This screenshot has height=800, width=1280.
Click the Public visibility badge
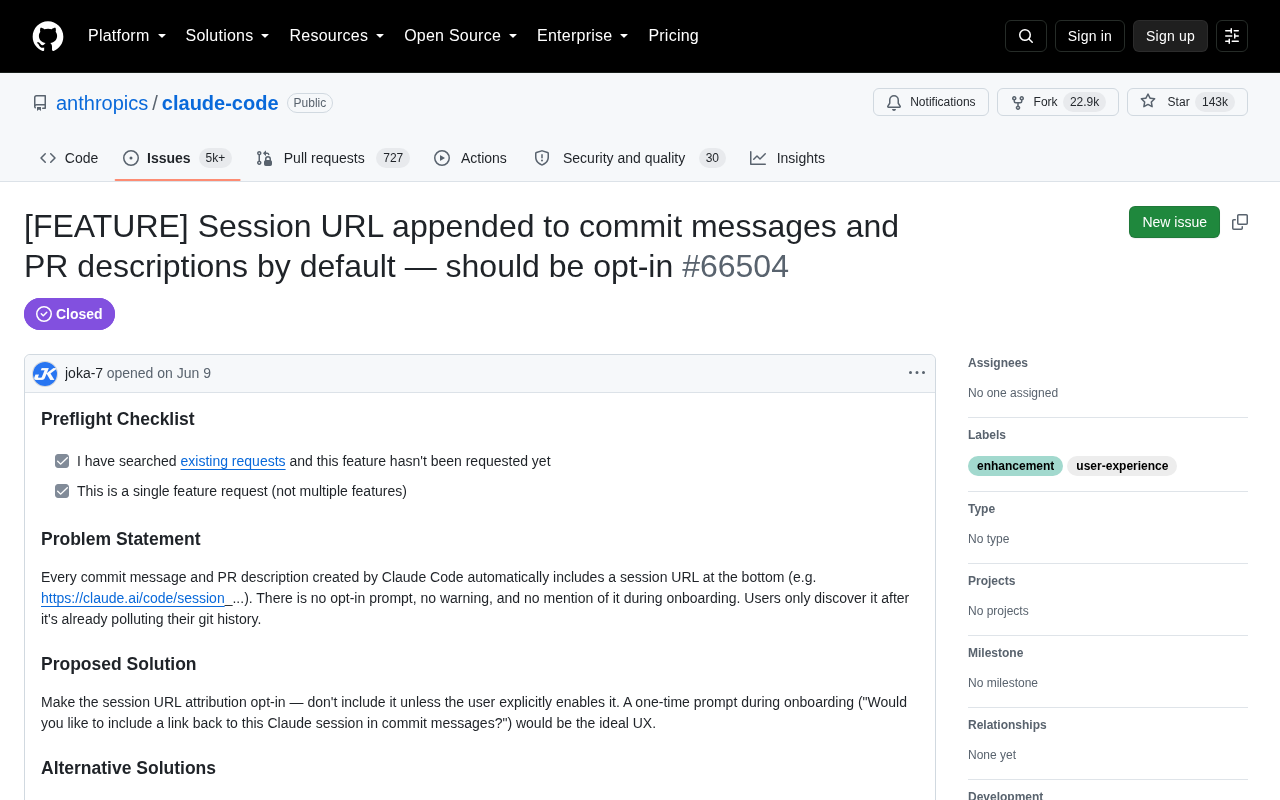click(310, 103)
